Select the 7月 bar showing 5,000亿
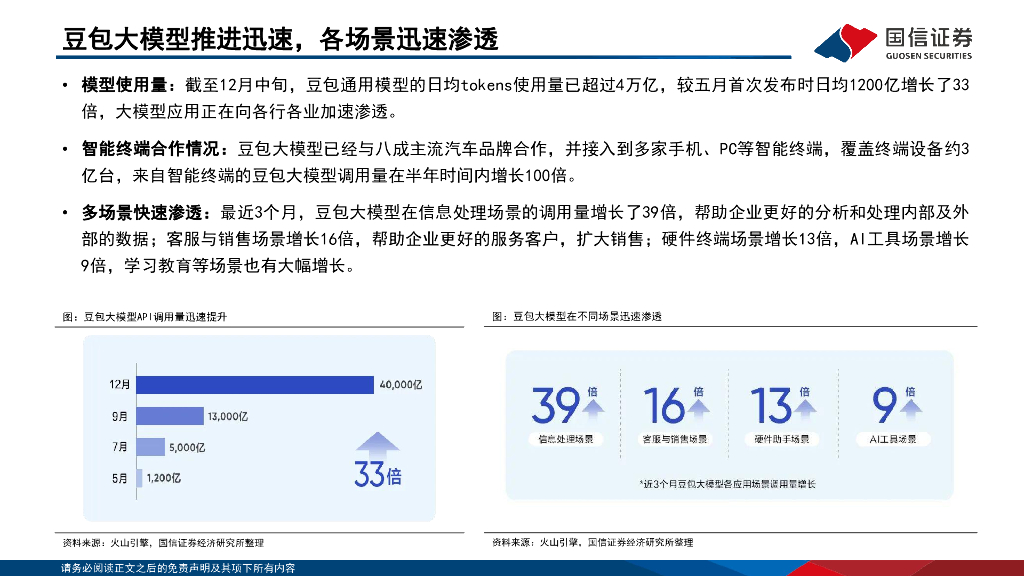The image size is (1024, 576). tap(150, 447)
